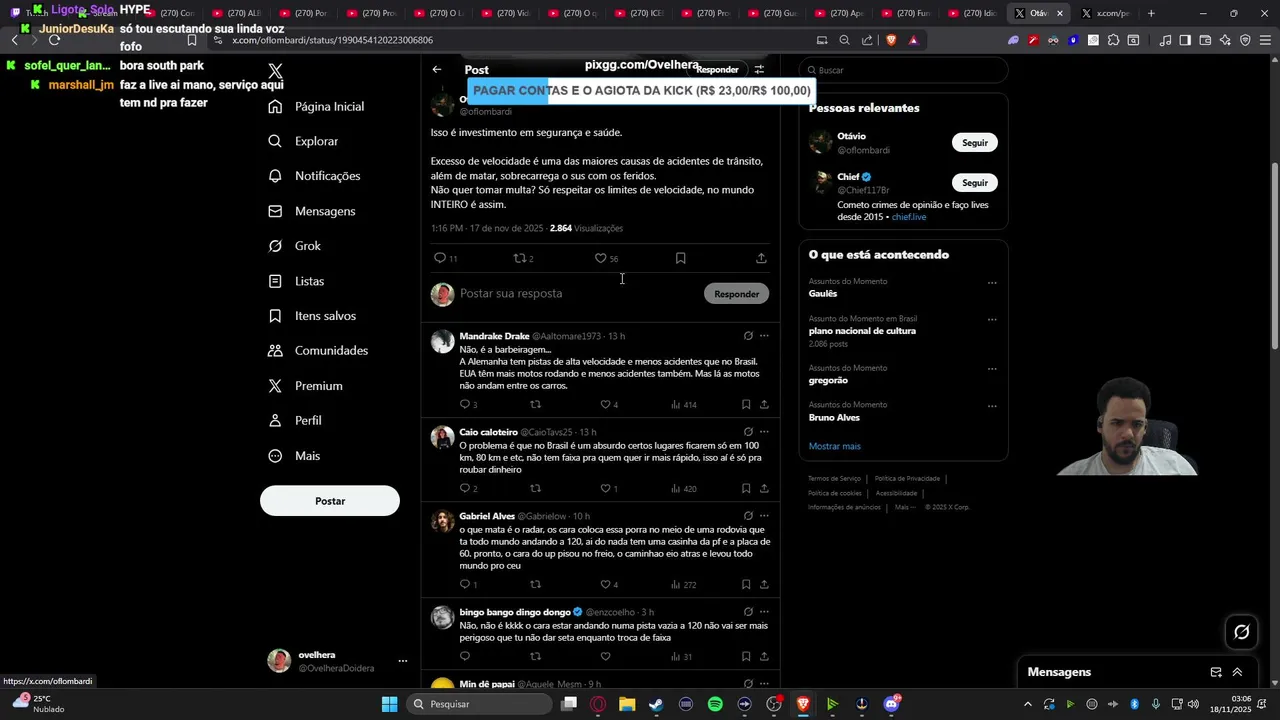Click the Brave Shields icon in address bar
1280x720 pixels.
(x=891, y=40)
